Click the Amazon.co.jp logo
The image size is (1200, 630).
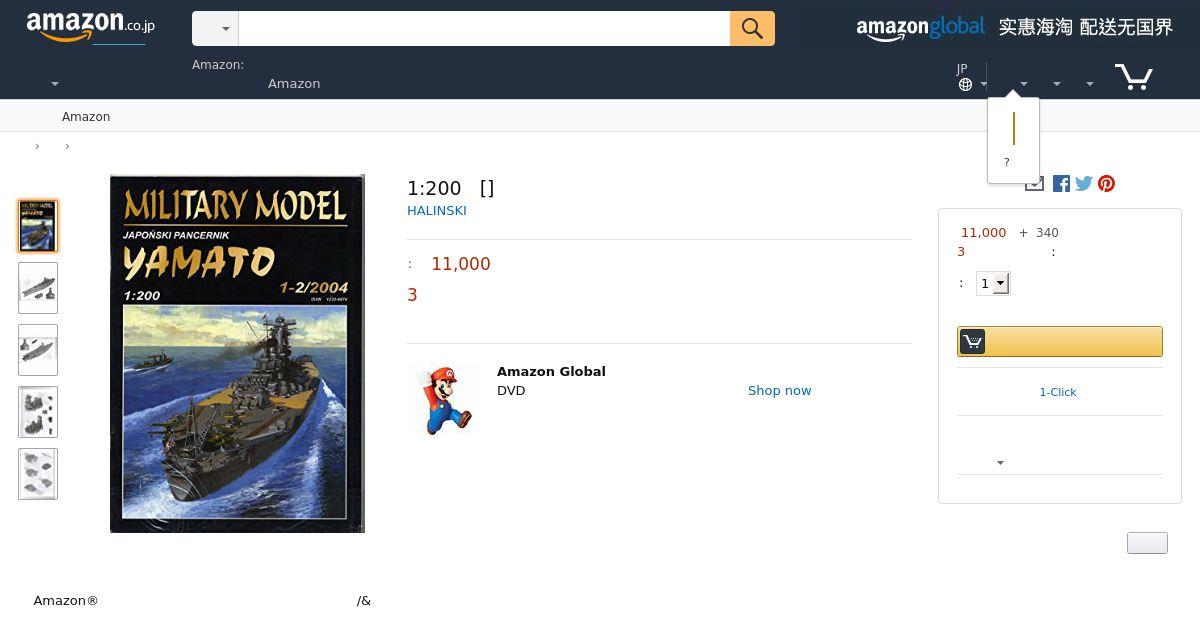point(91,26)
